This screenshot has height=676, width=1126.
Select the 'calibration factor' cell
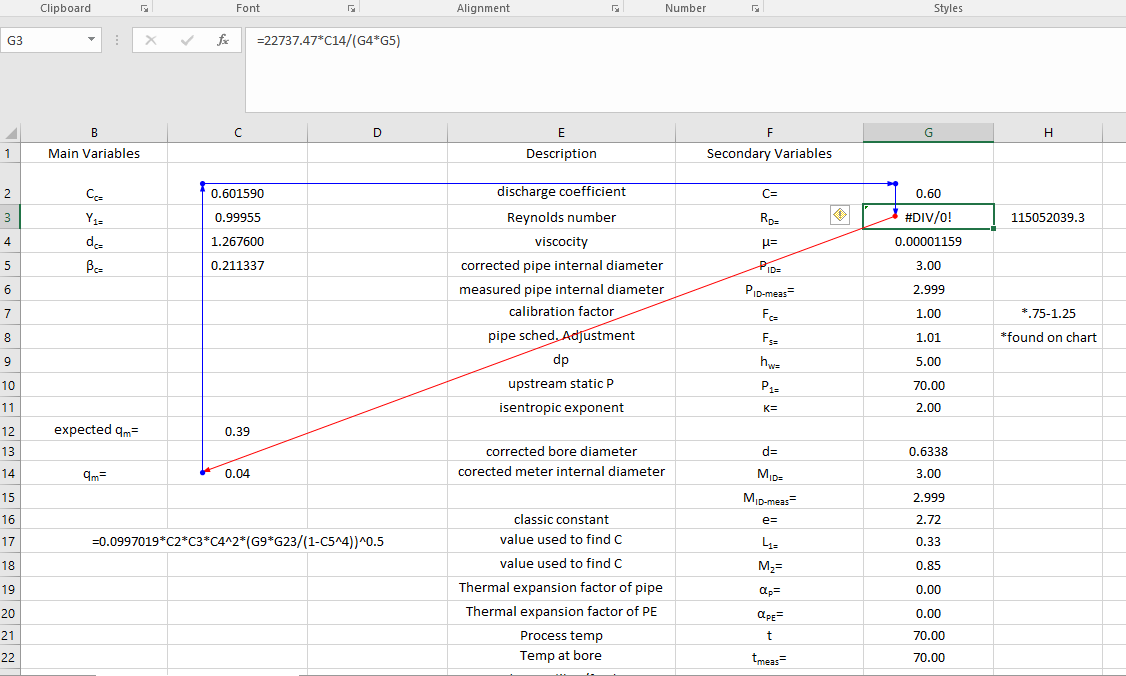click(562, 312)
